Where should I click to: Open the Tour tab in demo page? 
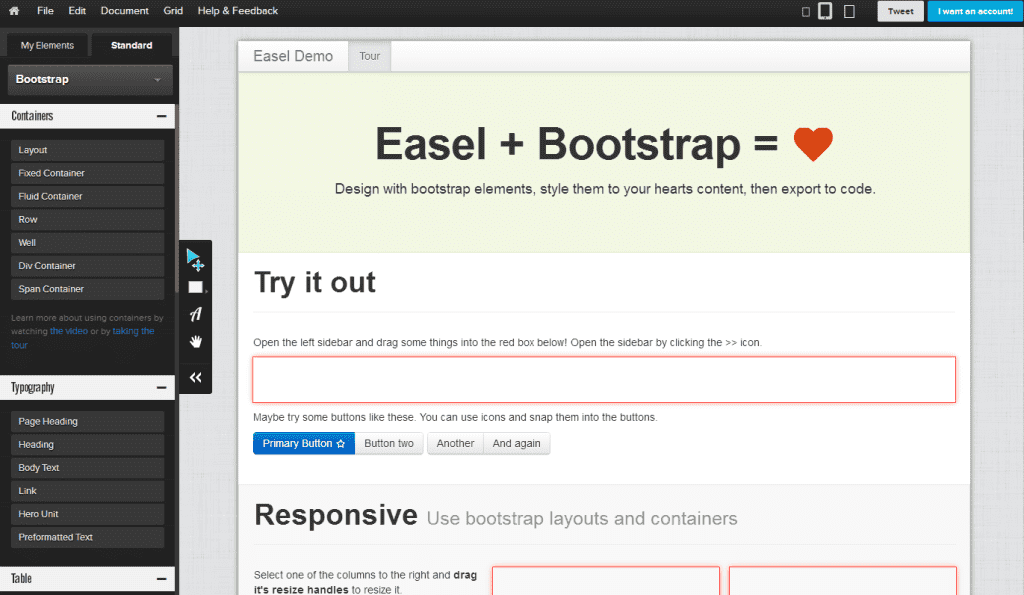[369, 56]
